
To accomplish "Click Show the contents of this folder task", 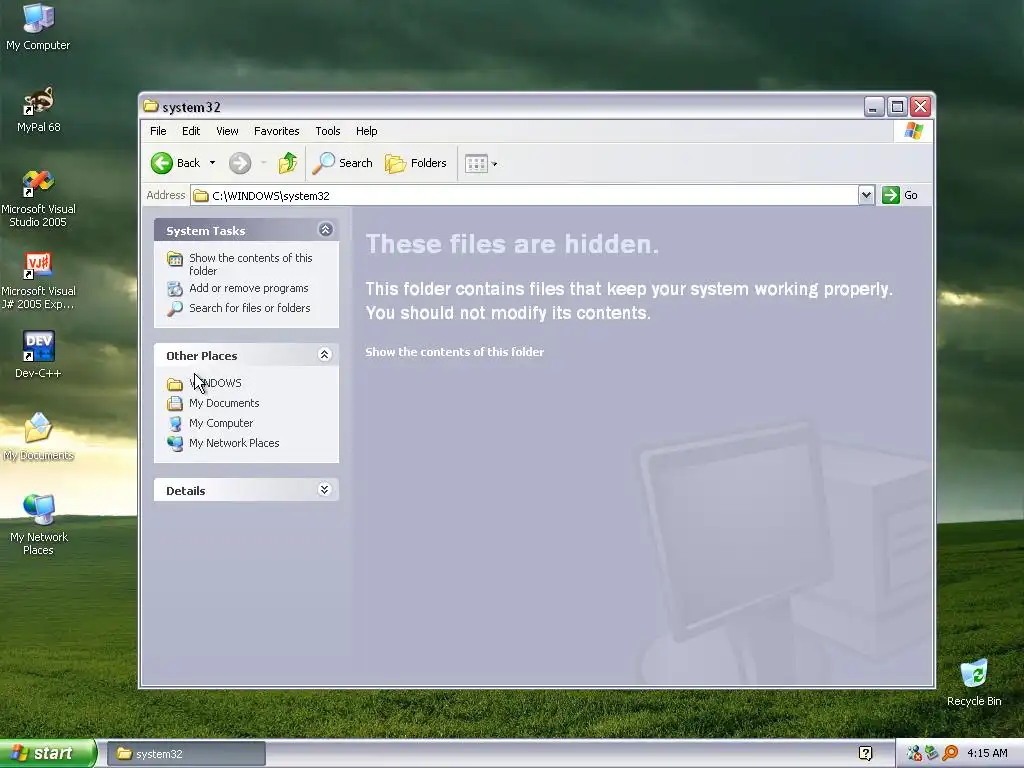I will point(240,264).
